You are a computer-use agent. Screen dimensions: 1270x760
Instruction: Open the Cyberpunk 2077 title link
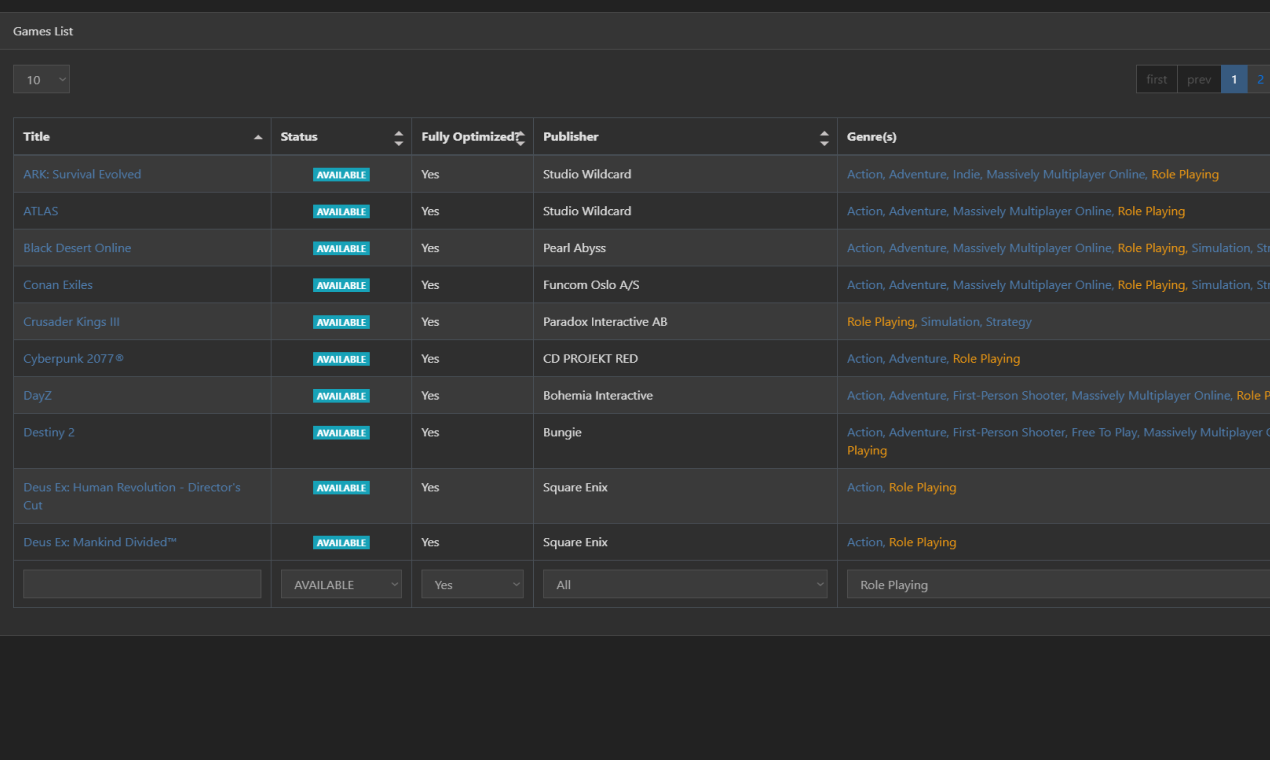click(x=73, y=358)
